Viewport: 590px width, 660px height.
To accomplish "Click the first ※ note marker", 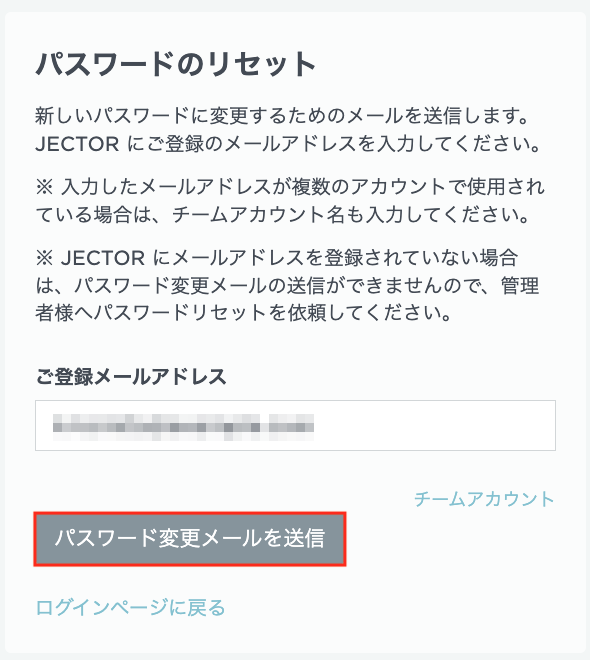I will pyautogui.click(x=44, y=187).
